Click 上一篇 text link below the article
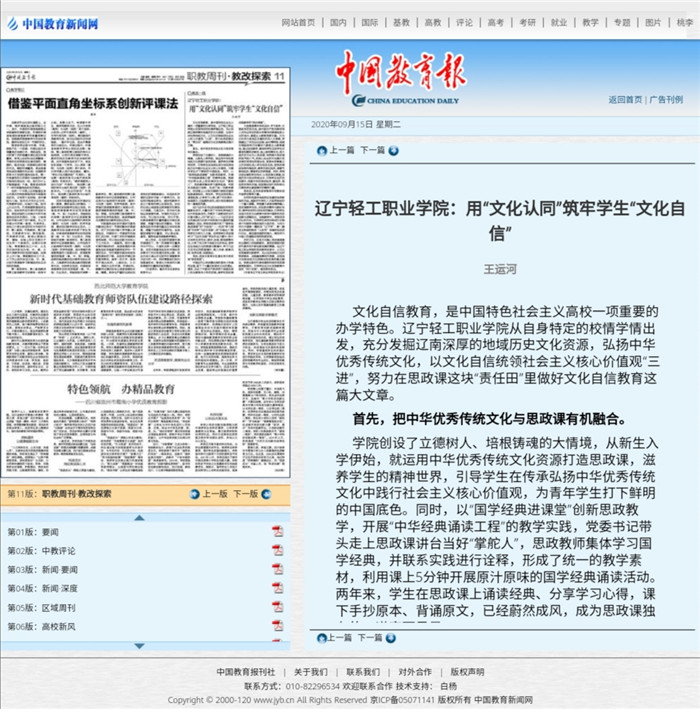This screenshot has height=709, width=700. pos(339,638)
